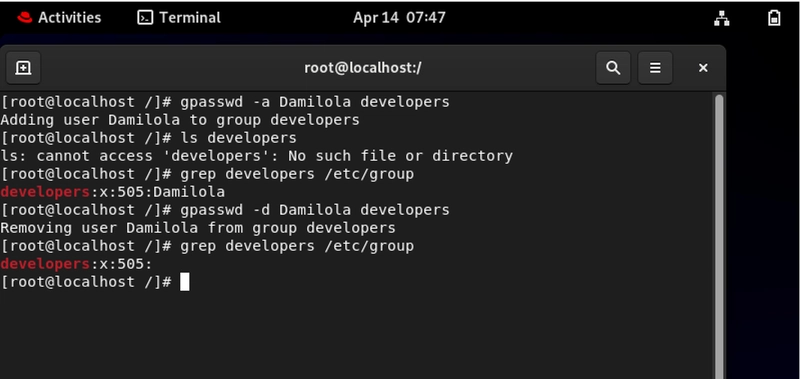The image size is (800, 379).
Task: Open a new terminal tab
Action: (x=23, y=68)
